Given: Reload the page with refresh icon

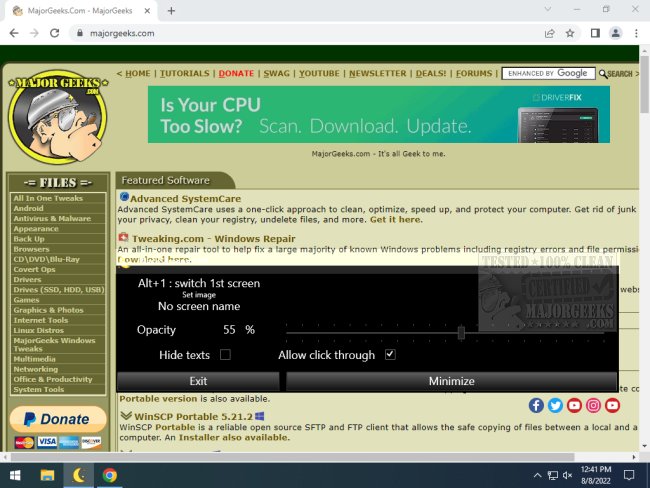Looking at the screenshot, I should point(54,33).
